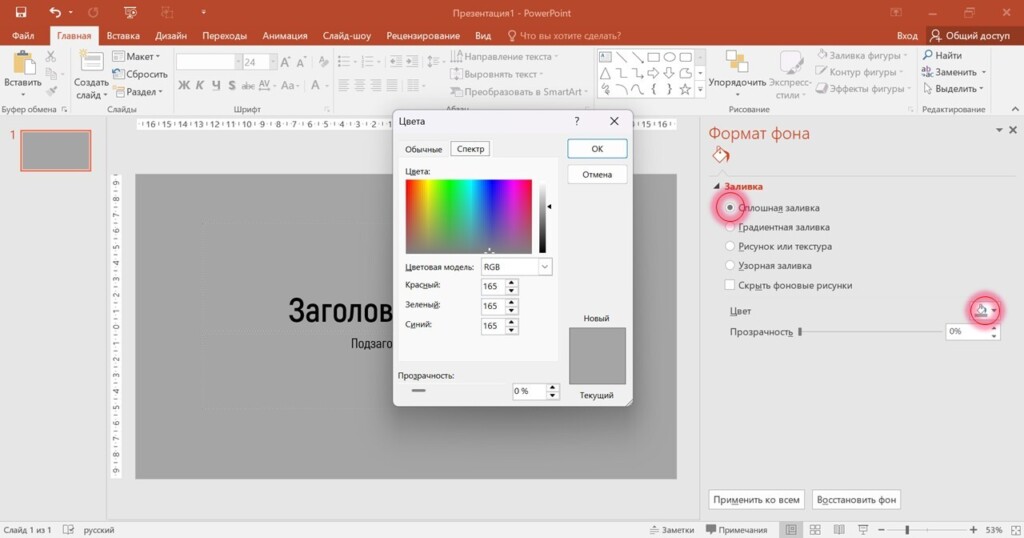
Task: Select Рисунок или текстура fill option
Action: (x=730, y=246)
